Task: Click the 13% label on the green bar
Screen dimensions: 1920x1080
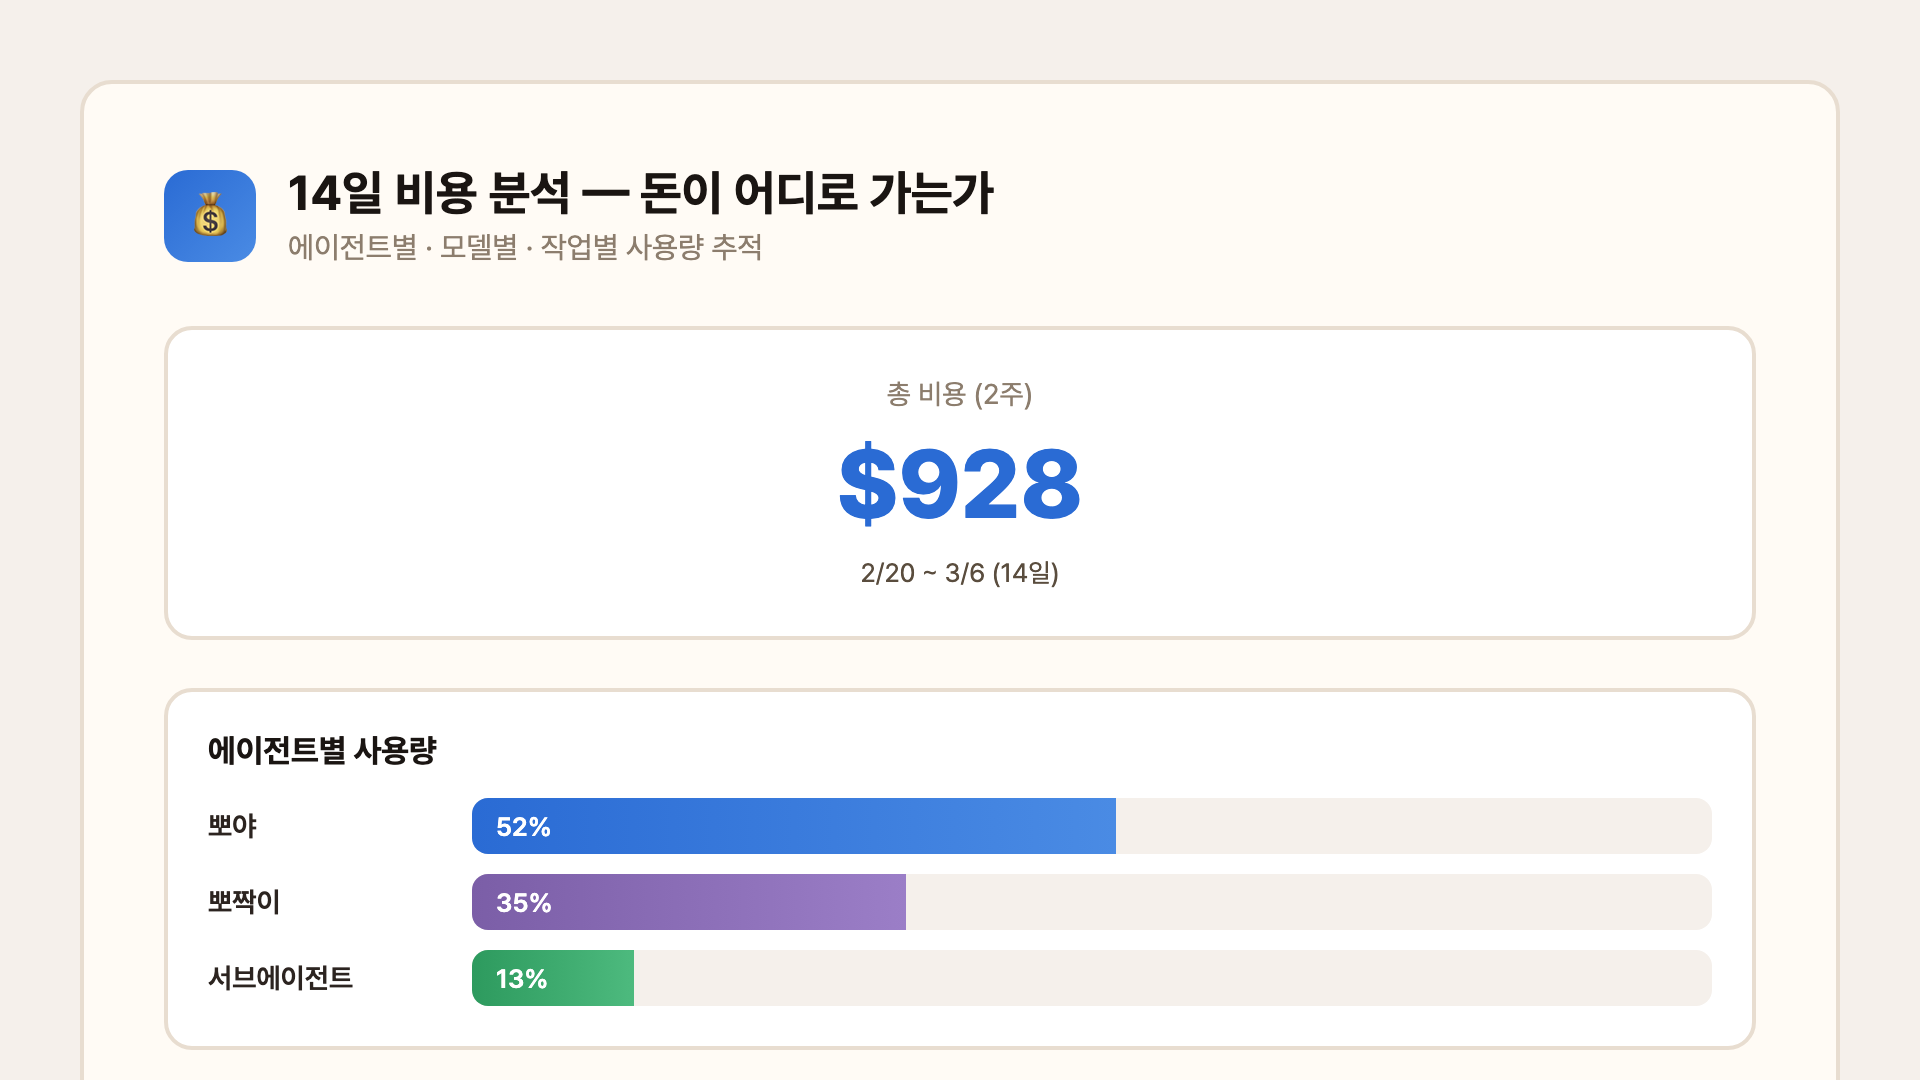Action: pos(521,978)
